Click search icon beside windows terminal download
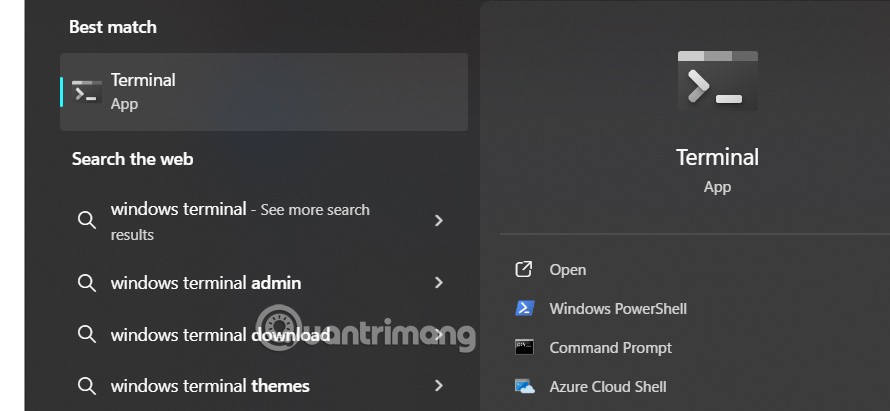The image size is (890, 411). tap(87, 335)
